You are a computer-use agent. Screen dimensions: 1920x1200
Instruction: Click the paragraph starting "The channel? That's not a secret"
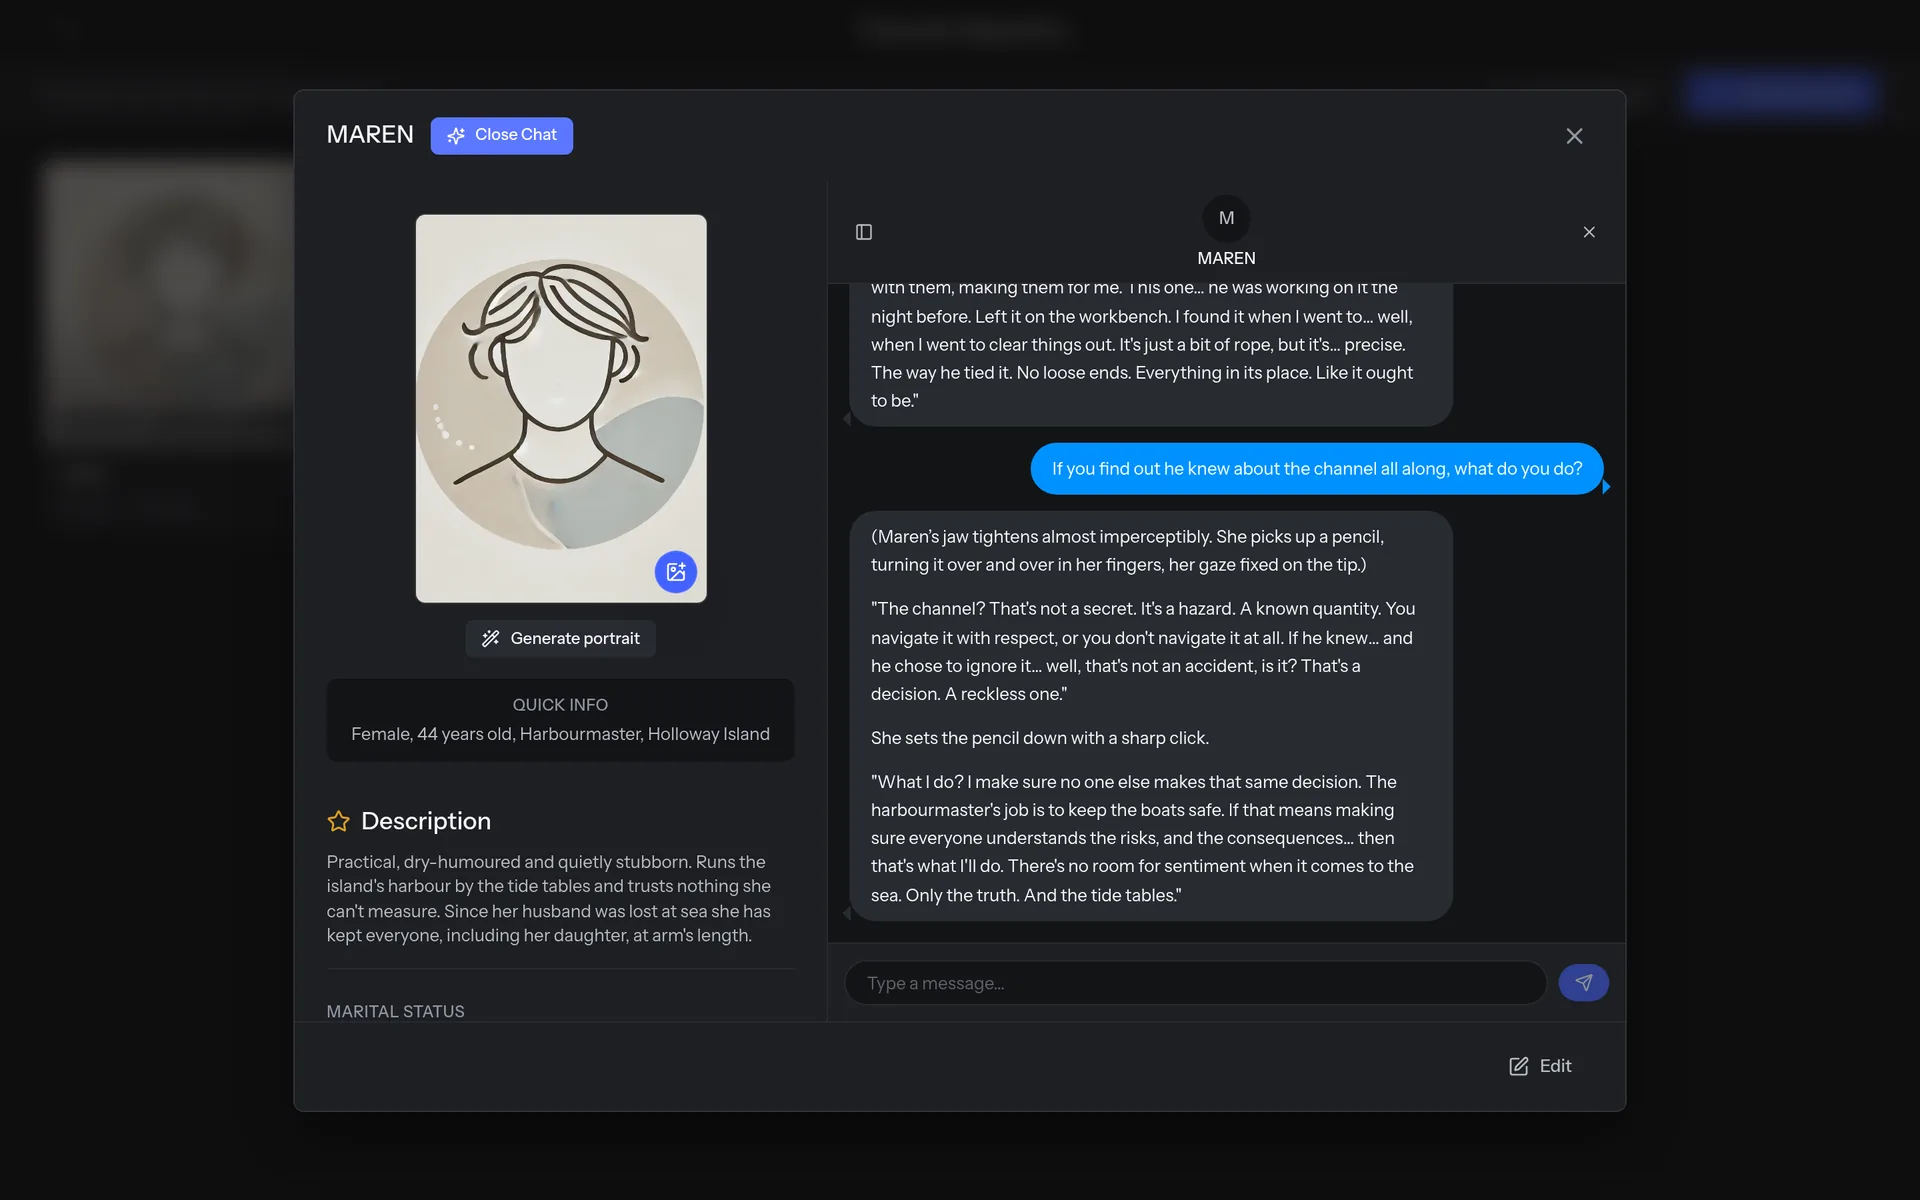(x=1143, y=651)
